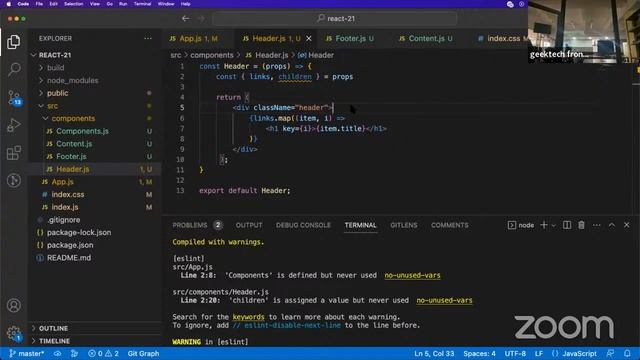This screenshot has height=360, width=640.
Task: Click the react-21 command center search box
Action: coord(335,18)
